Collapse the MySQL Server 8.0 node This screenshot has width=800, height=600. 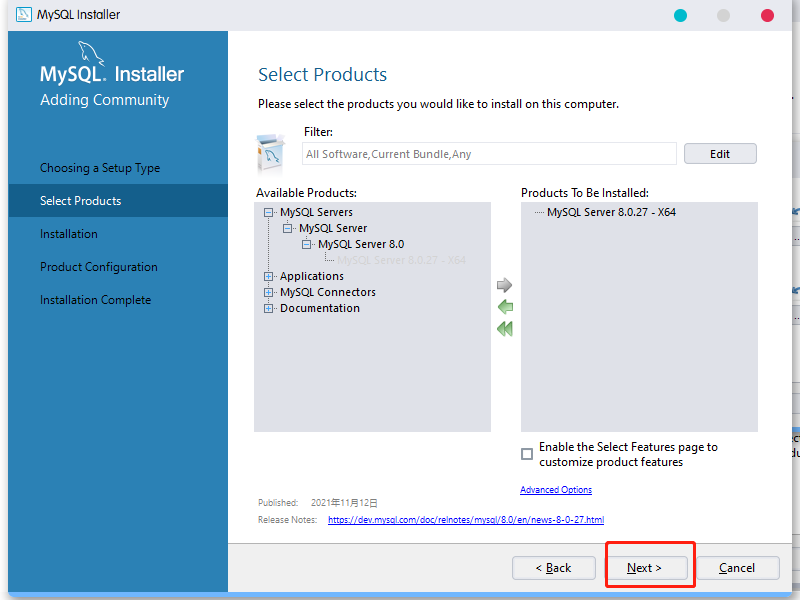tap(306, 244)
